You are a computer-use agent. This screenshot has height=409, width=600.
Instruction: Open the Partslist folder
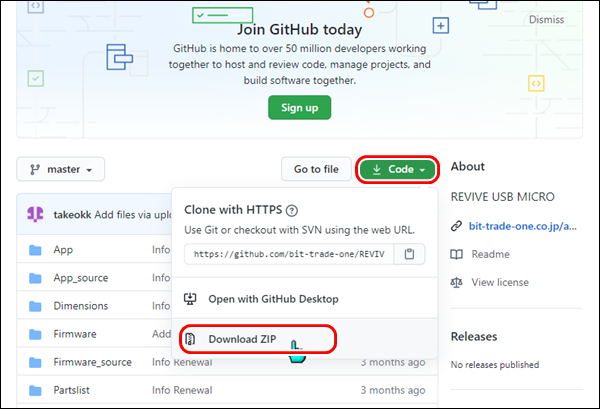pos(72,390)
